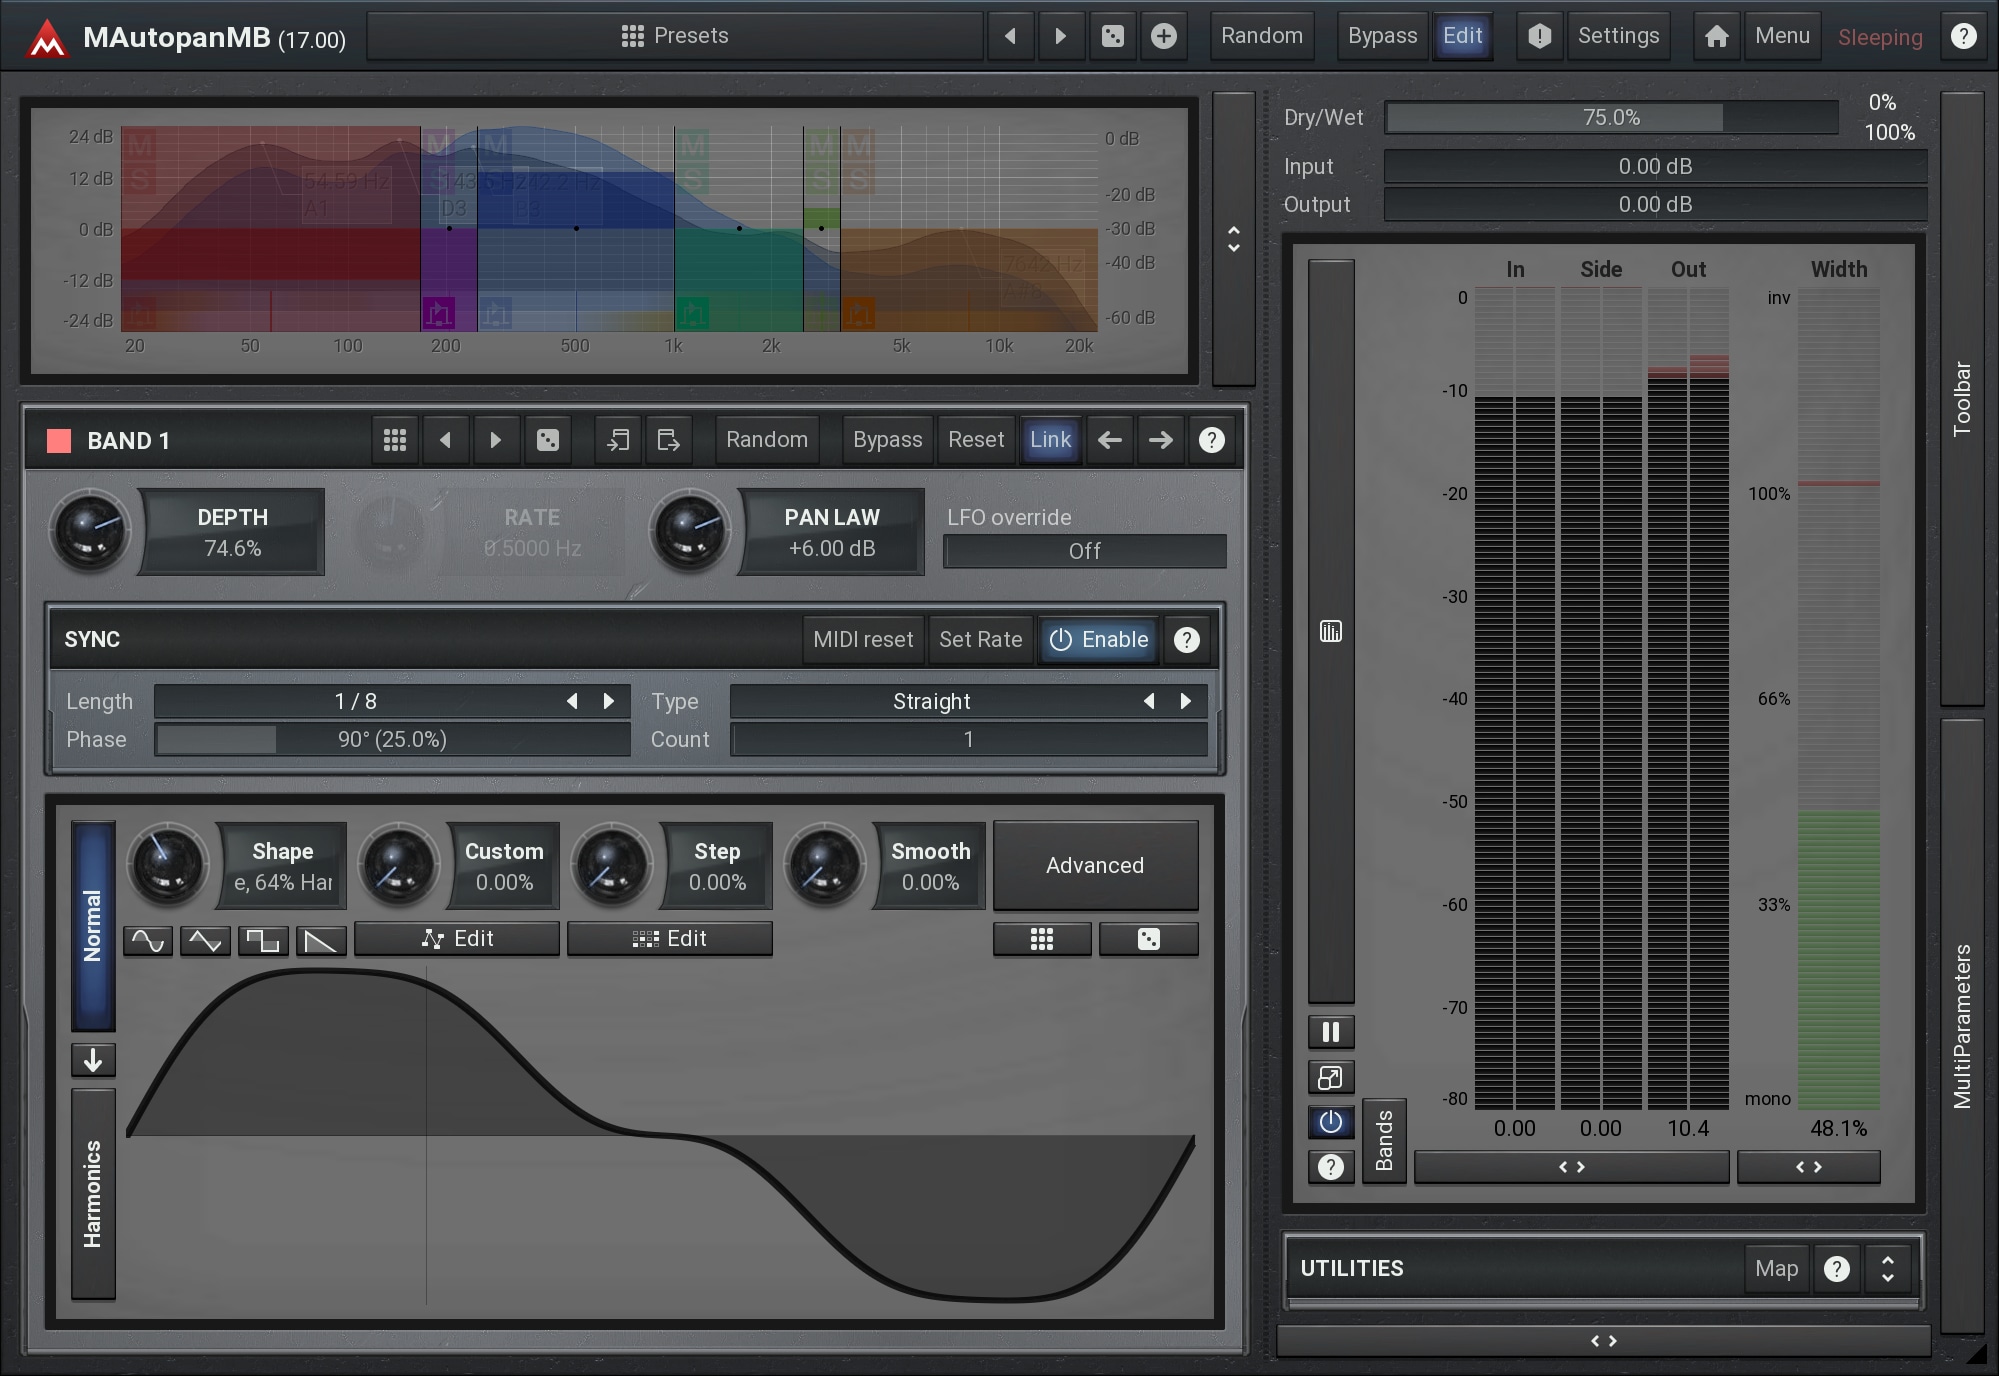Click the Advanced button
Image resolution: width=1999 pixels, height=1376 pixels.
point(1095,865)
